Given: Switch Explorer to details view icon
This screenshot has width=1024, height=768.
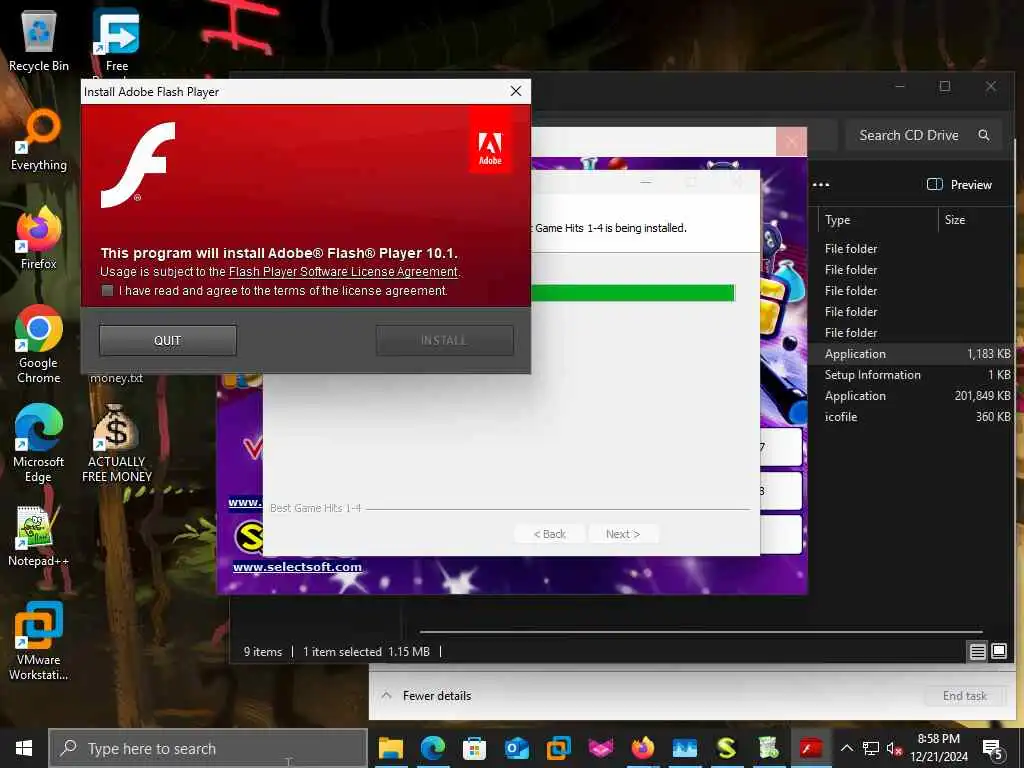Looking at the screenshot, I should click(x=977, y=651).
